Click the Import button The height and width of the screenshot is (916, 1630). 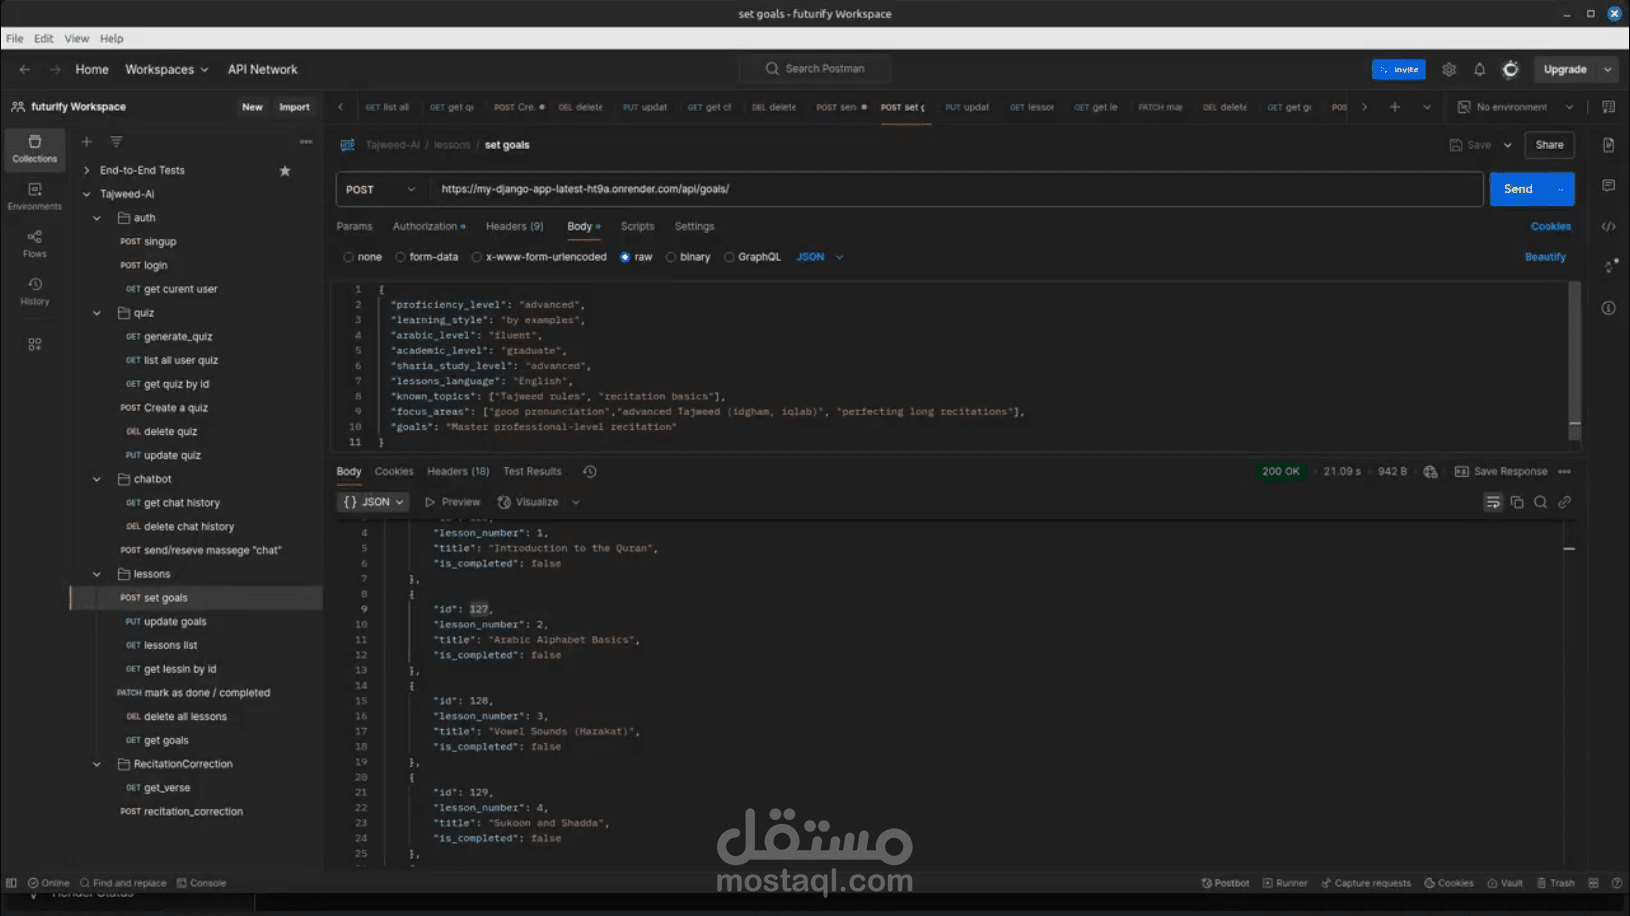click(294, 107)
